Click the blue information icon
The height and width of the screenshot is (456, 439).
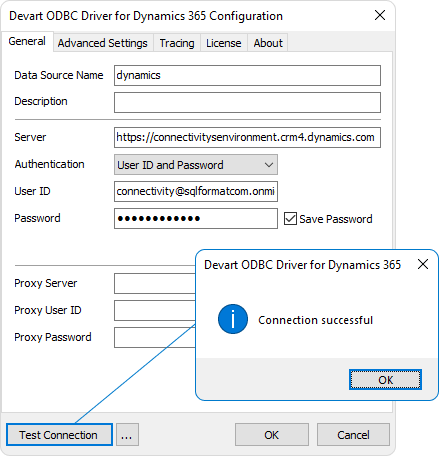pyautogui.click(x=233, y=319)
